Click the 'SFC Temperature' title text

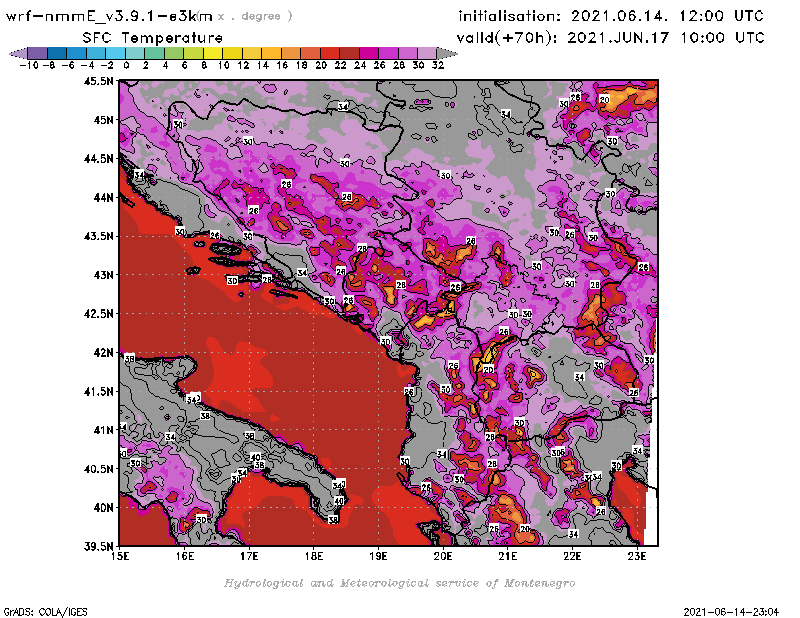coord(153,38)
